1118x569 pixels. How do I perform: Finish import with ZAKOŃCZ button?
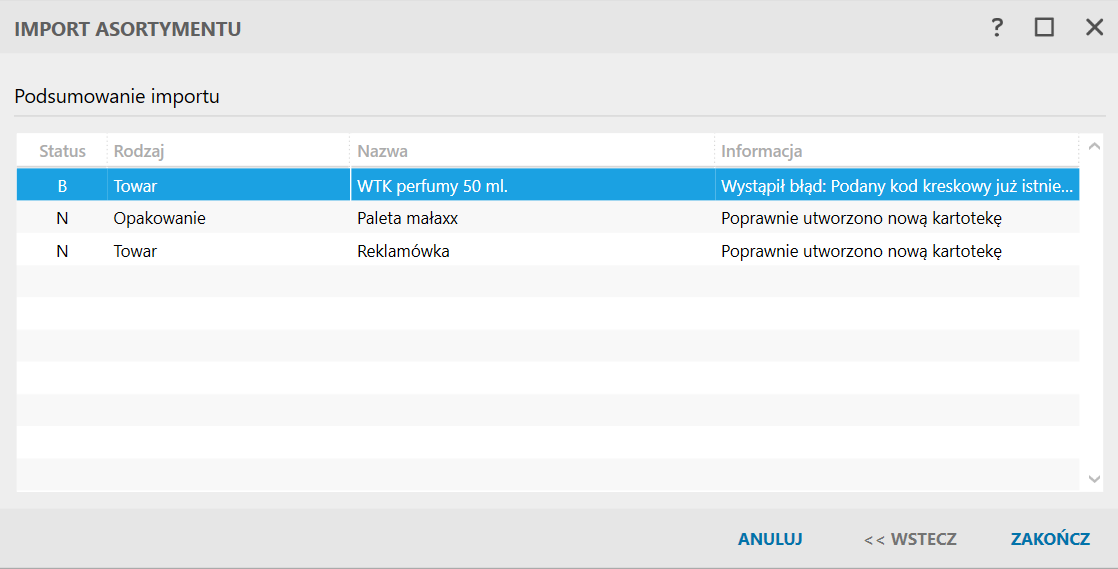click(x=1050, y=539)
